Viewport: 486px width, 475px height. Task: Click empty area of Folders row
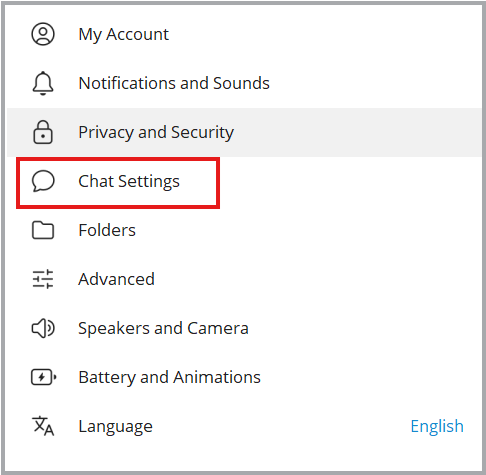coord(300,230)
